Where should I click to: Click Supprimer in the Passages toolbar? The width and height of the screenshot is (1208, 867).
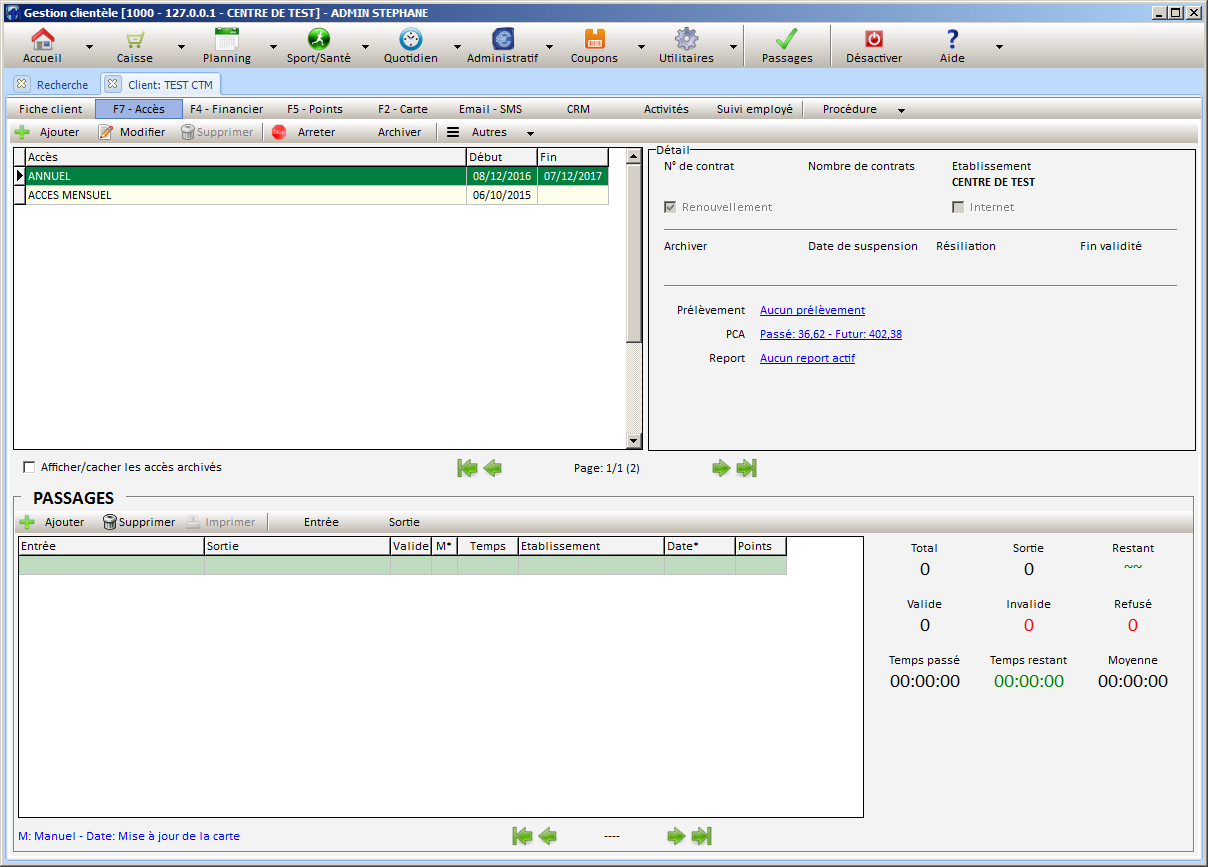(139, 522)
